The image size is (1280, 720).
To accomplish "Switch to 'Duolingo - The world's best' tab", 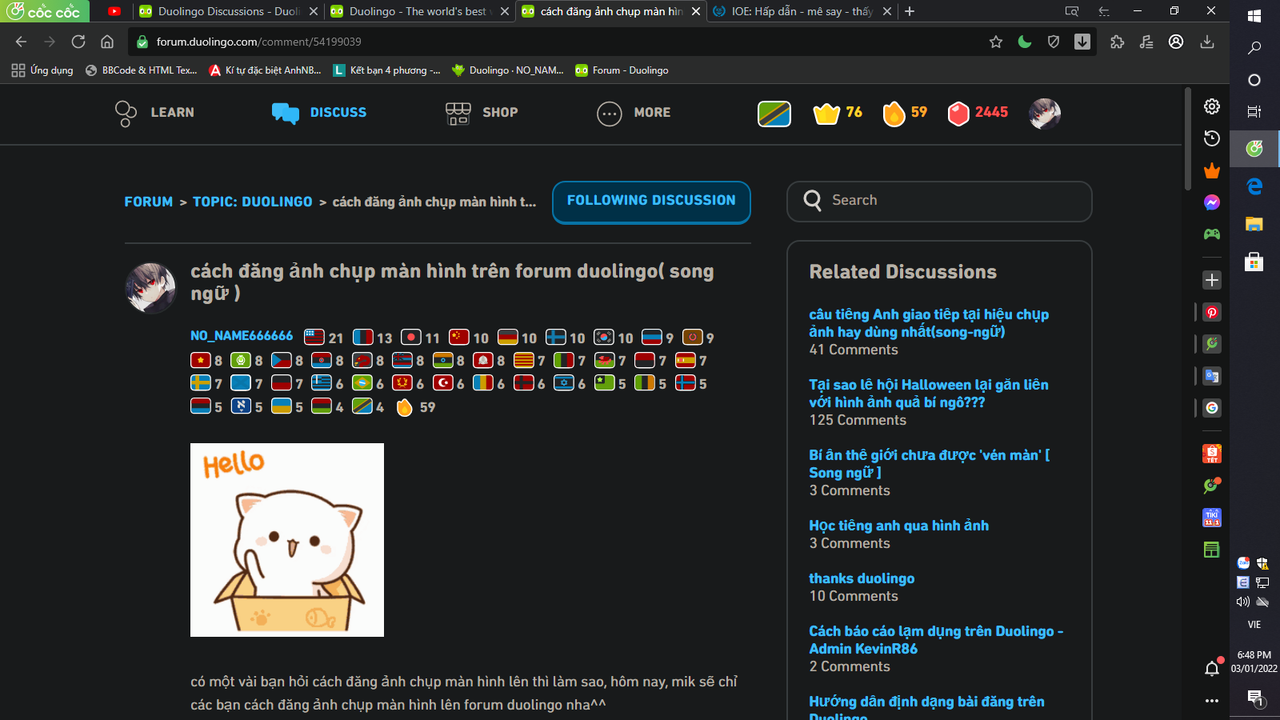I will (x=418, y=12).
